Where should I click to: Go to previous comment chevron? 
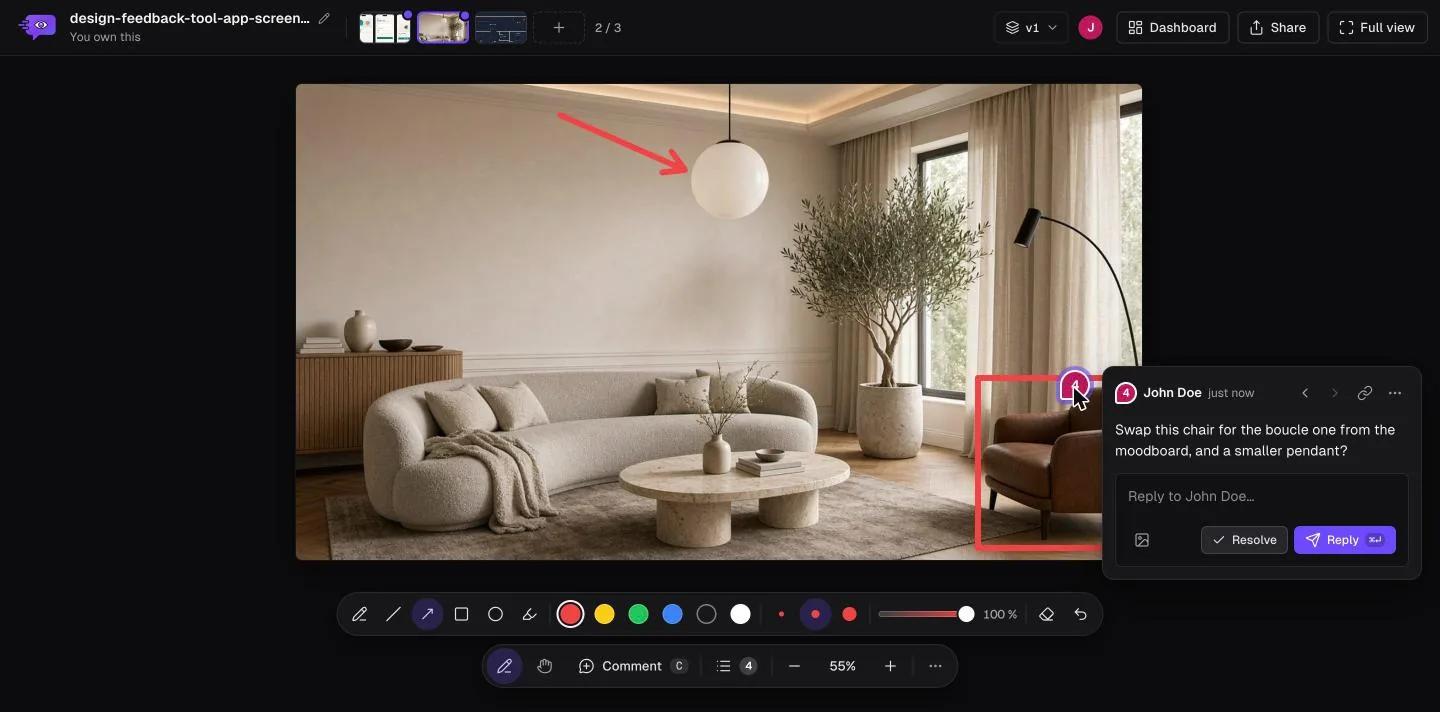point(1305,393)
